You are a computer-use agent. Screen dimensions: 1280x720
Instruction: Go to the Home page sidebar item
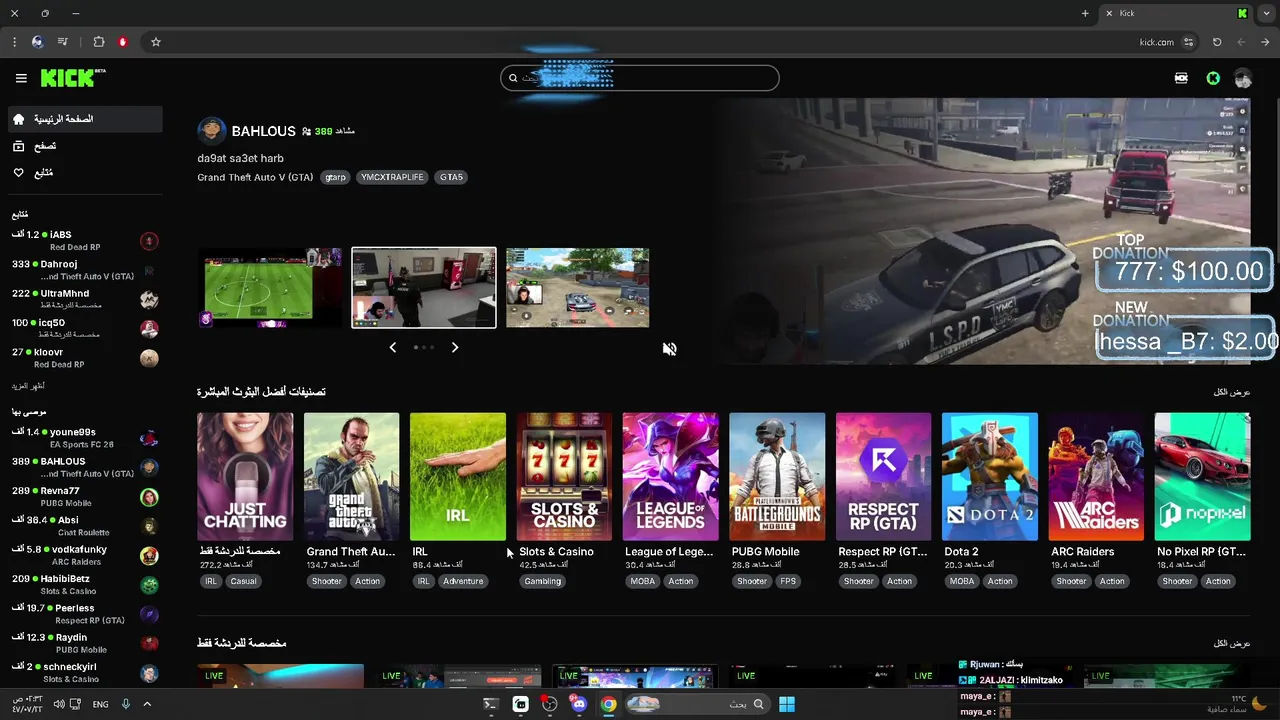[85, 119]
